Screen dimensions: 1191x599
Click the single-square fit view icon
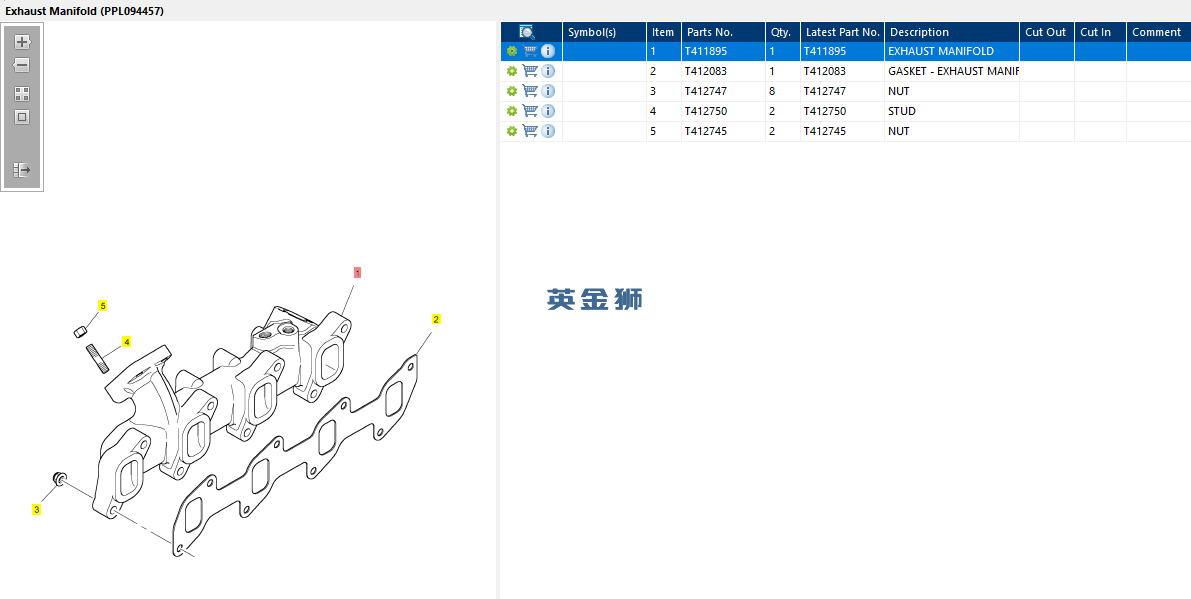[x=22, y=117]
